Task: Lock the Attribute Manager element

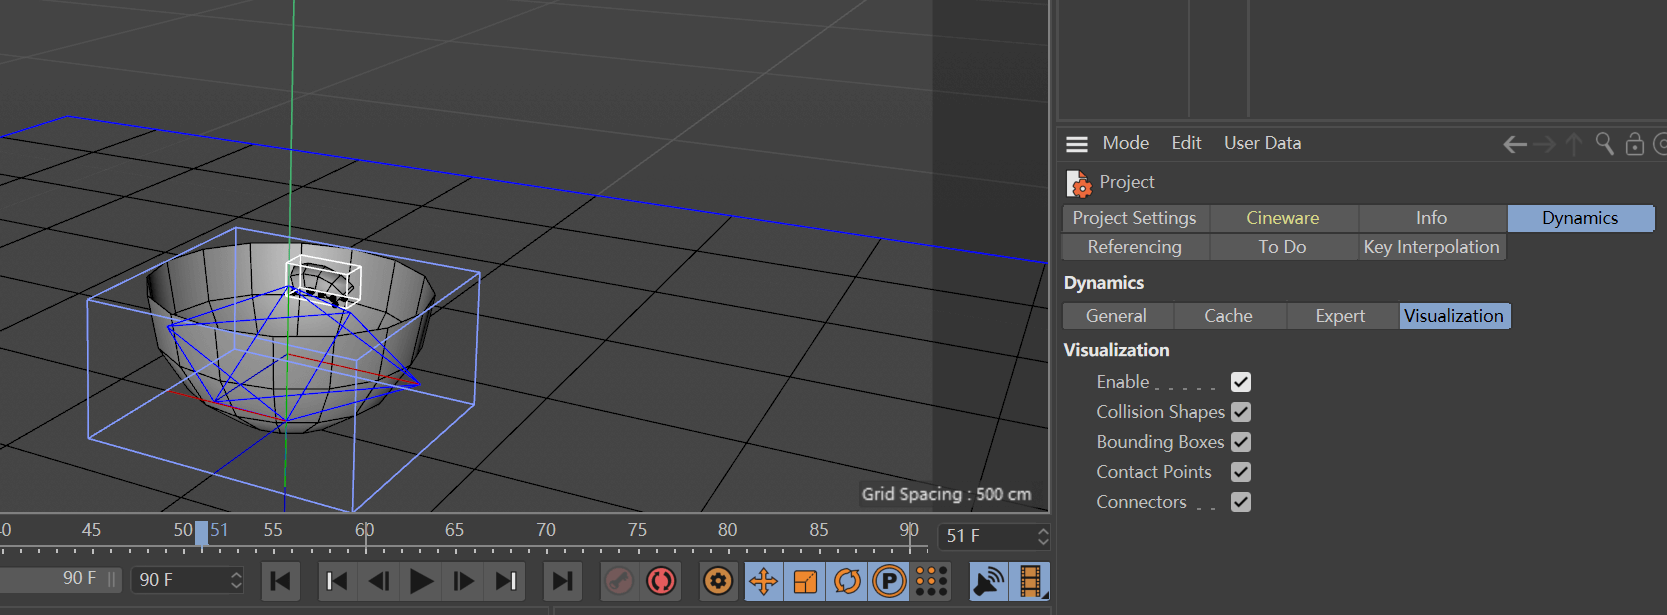Action: click(1635, 144)
